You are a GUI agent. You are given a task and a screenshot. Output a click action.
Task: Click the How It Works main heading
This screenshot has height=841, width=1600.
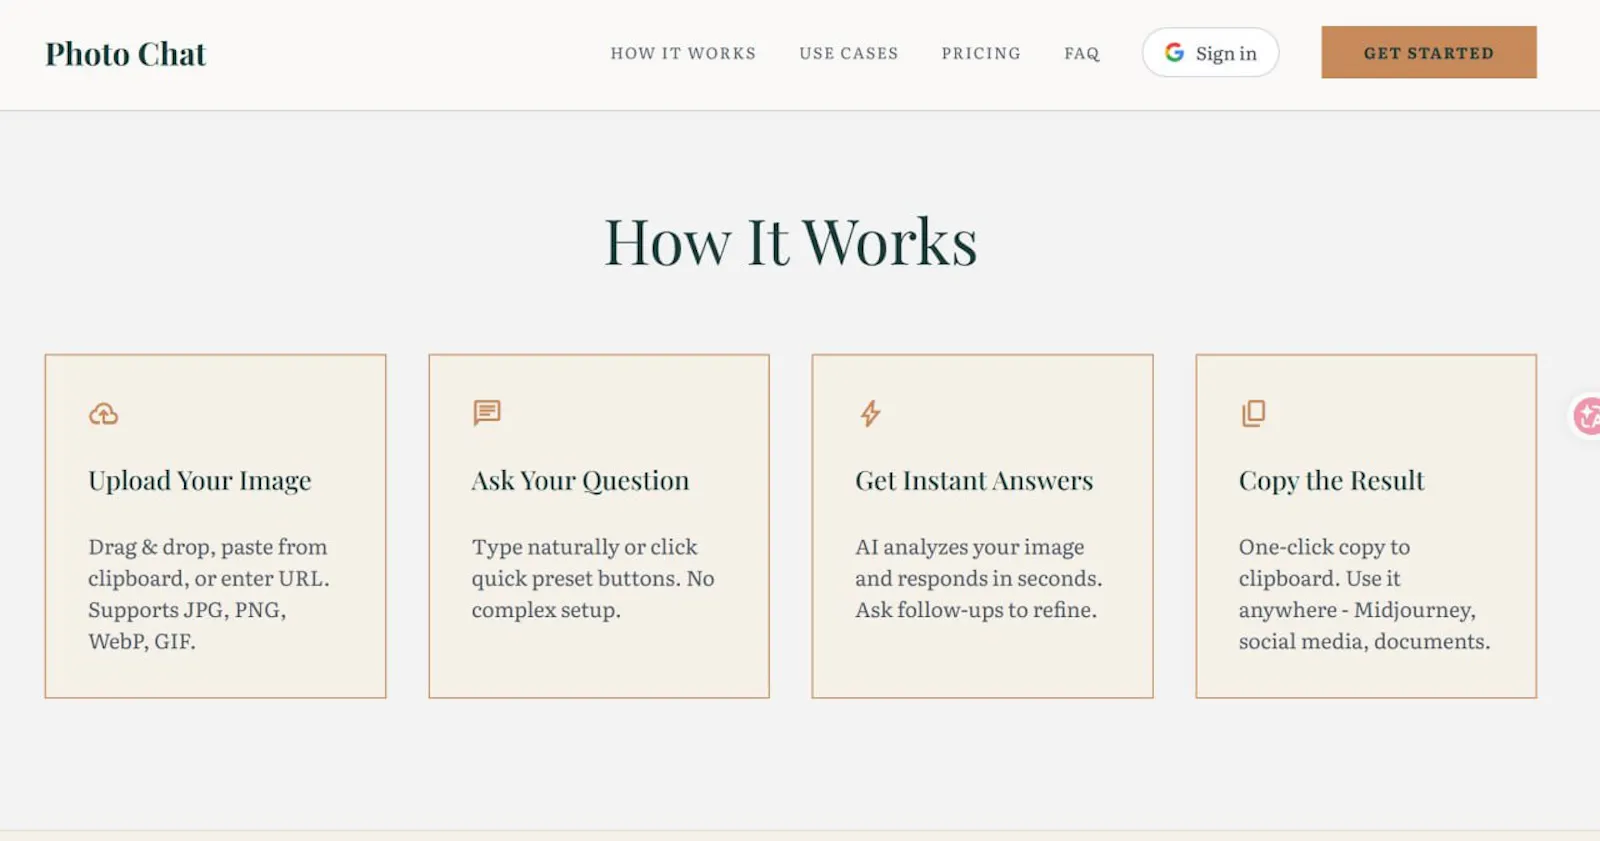pos(791,242)
